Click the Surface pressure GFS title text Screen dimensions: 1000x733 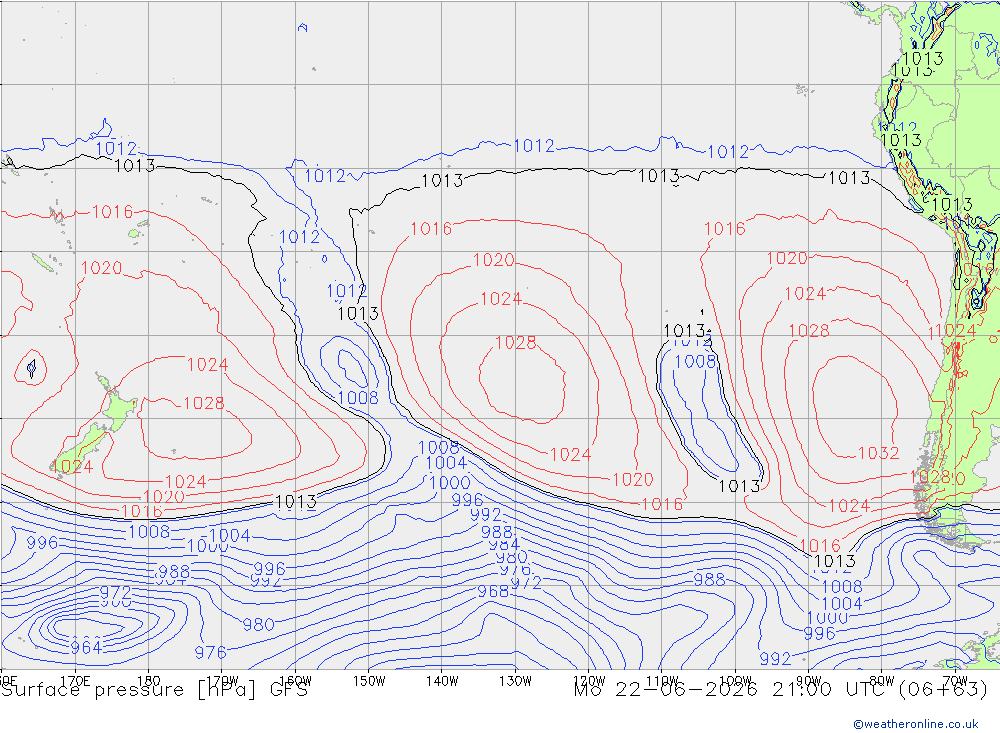pos(154,690)
